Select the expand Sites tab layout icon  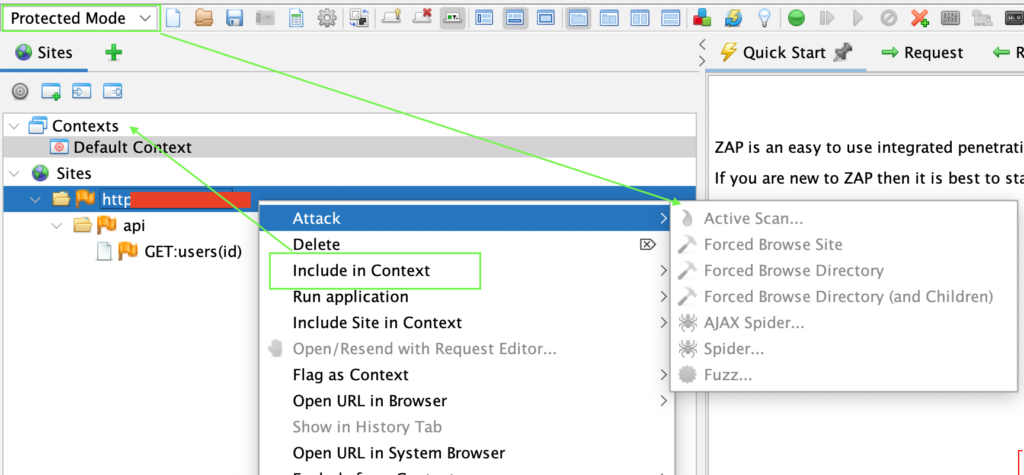(484, 18)
